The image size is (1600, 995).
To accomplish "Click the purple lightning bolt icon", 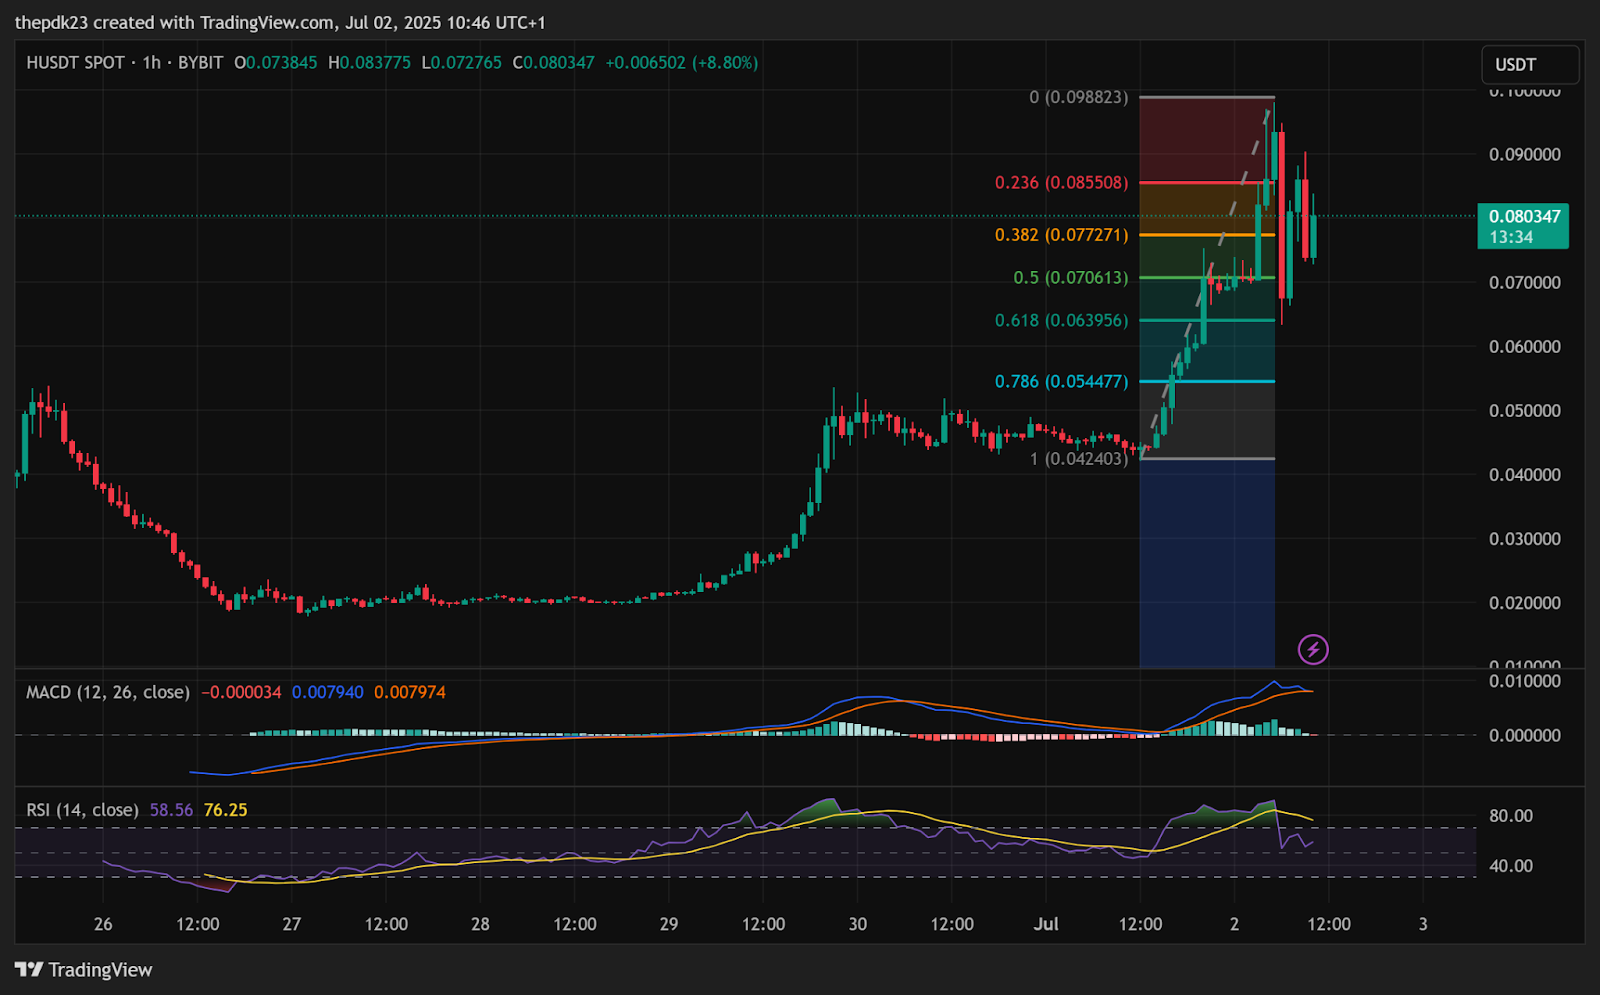I will click(1313, 649).
